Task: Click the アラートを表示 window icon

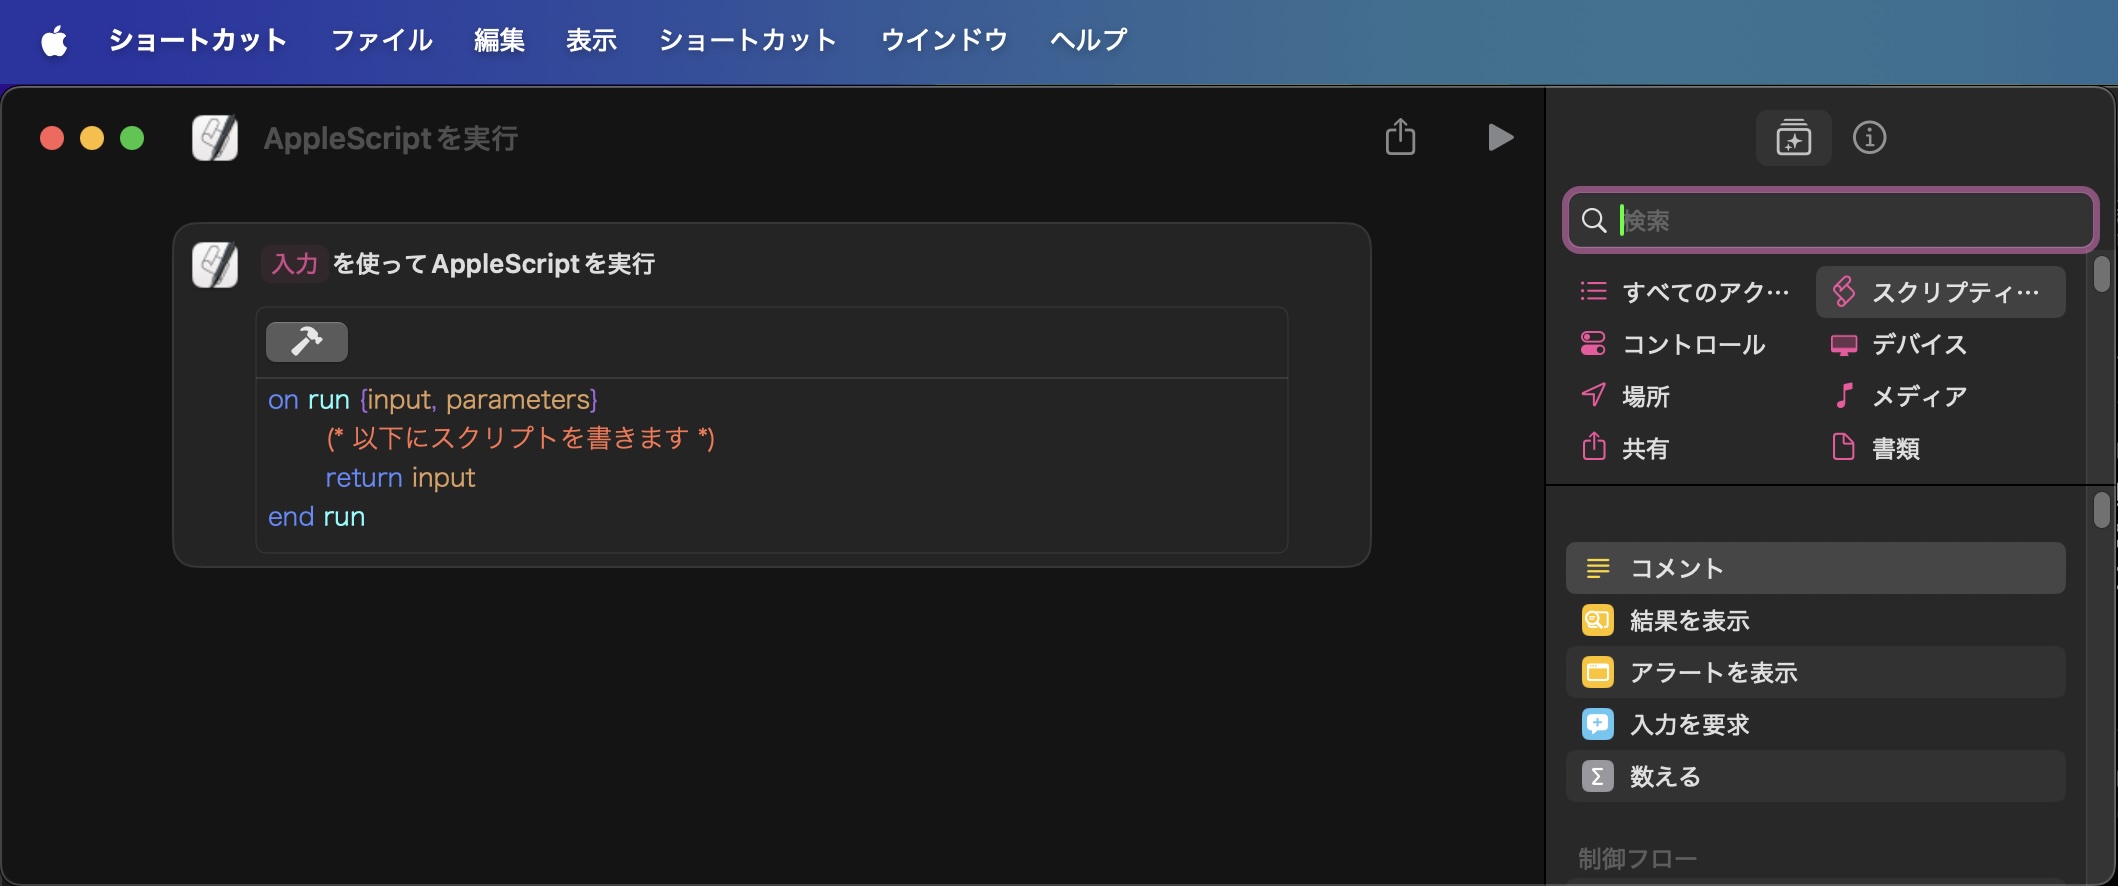Action: [x=1598, y=672]
